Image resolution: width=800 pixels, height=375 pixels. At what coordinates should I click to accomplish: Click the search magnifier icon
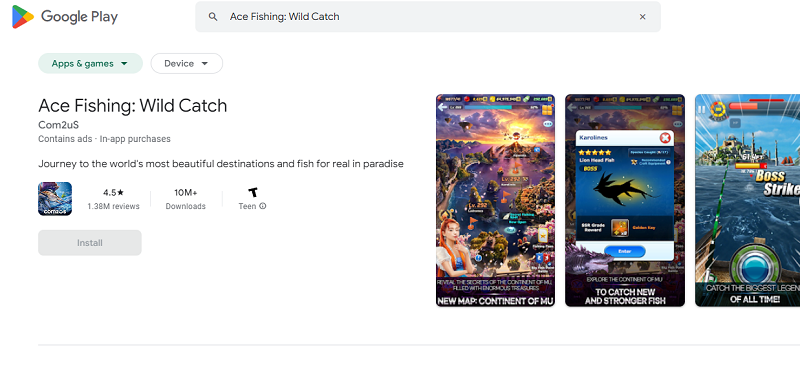click(x=213, y=16)
